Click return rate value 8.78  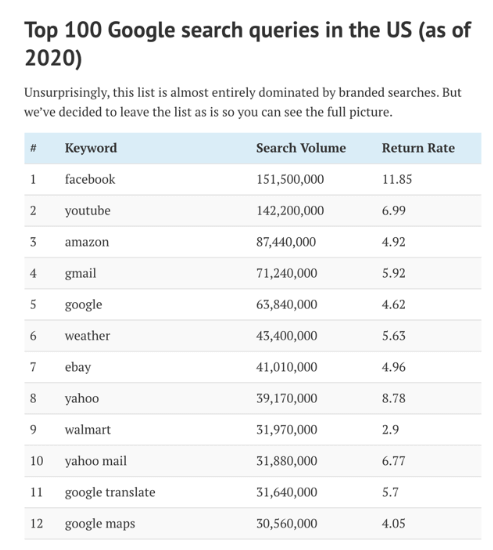pos(393,398)
